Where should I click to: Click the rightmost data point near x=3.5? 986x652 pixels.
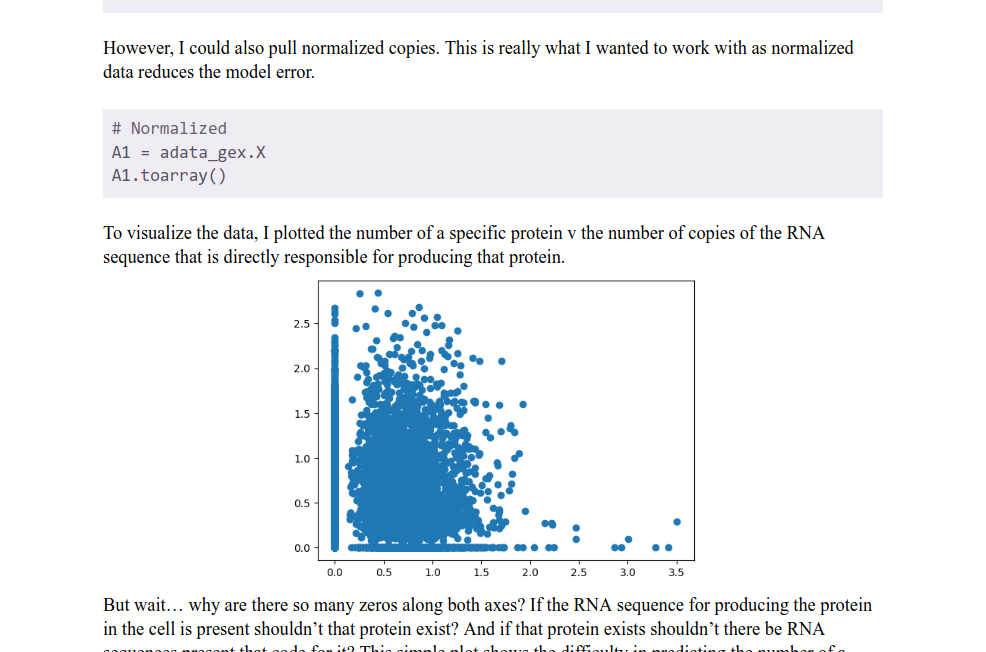677,522
